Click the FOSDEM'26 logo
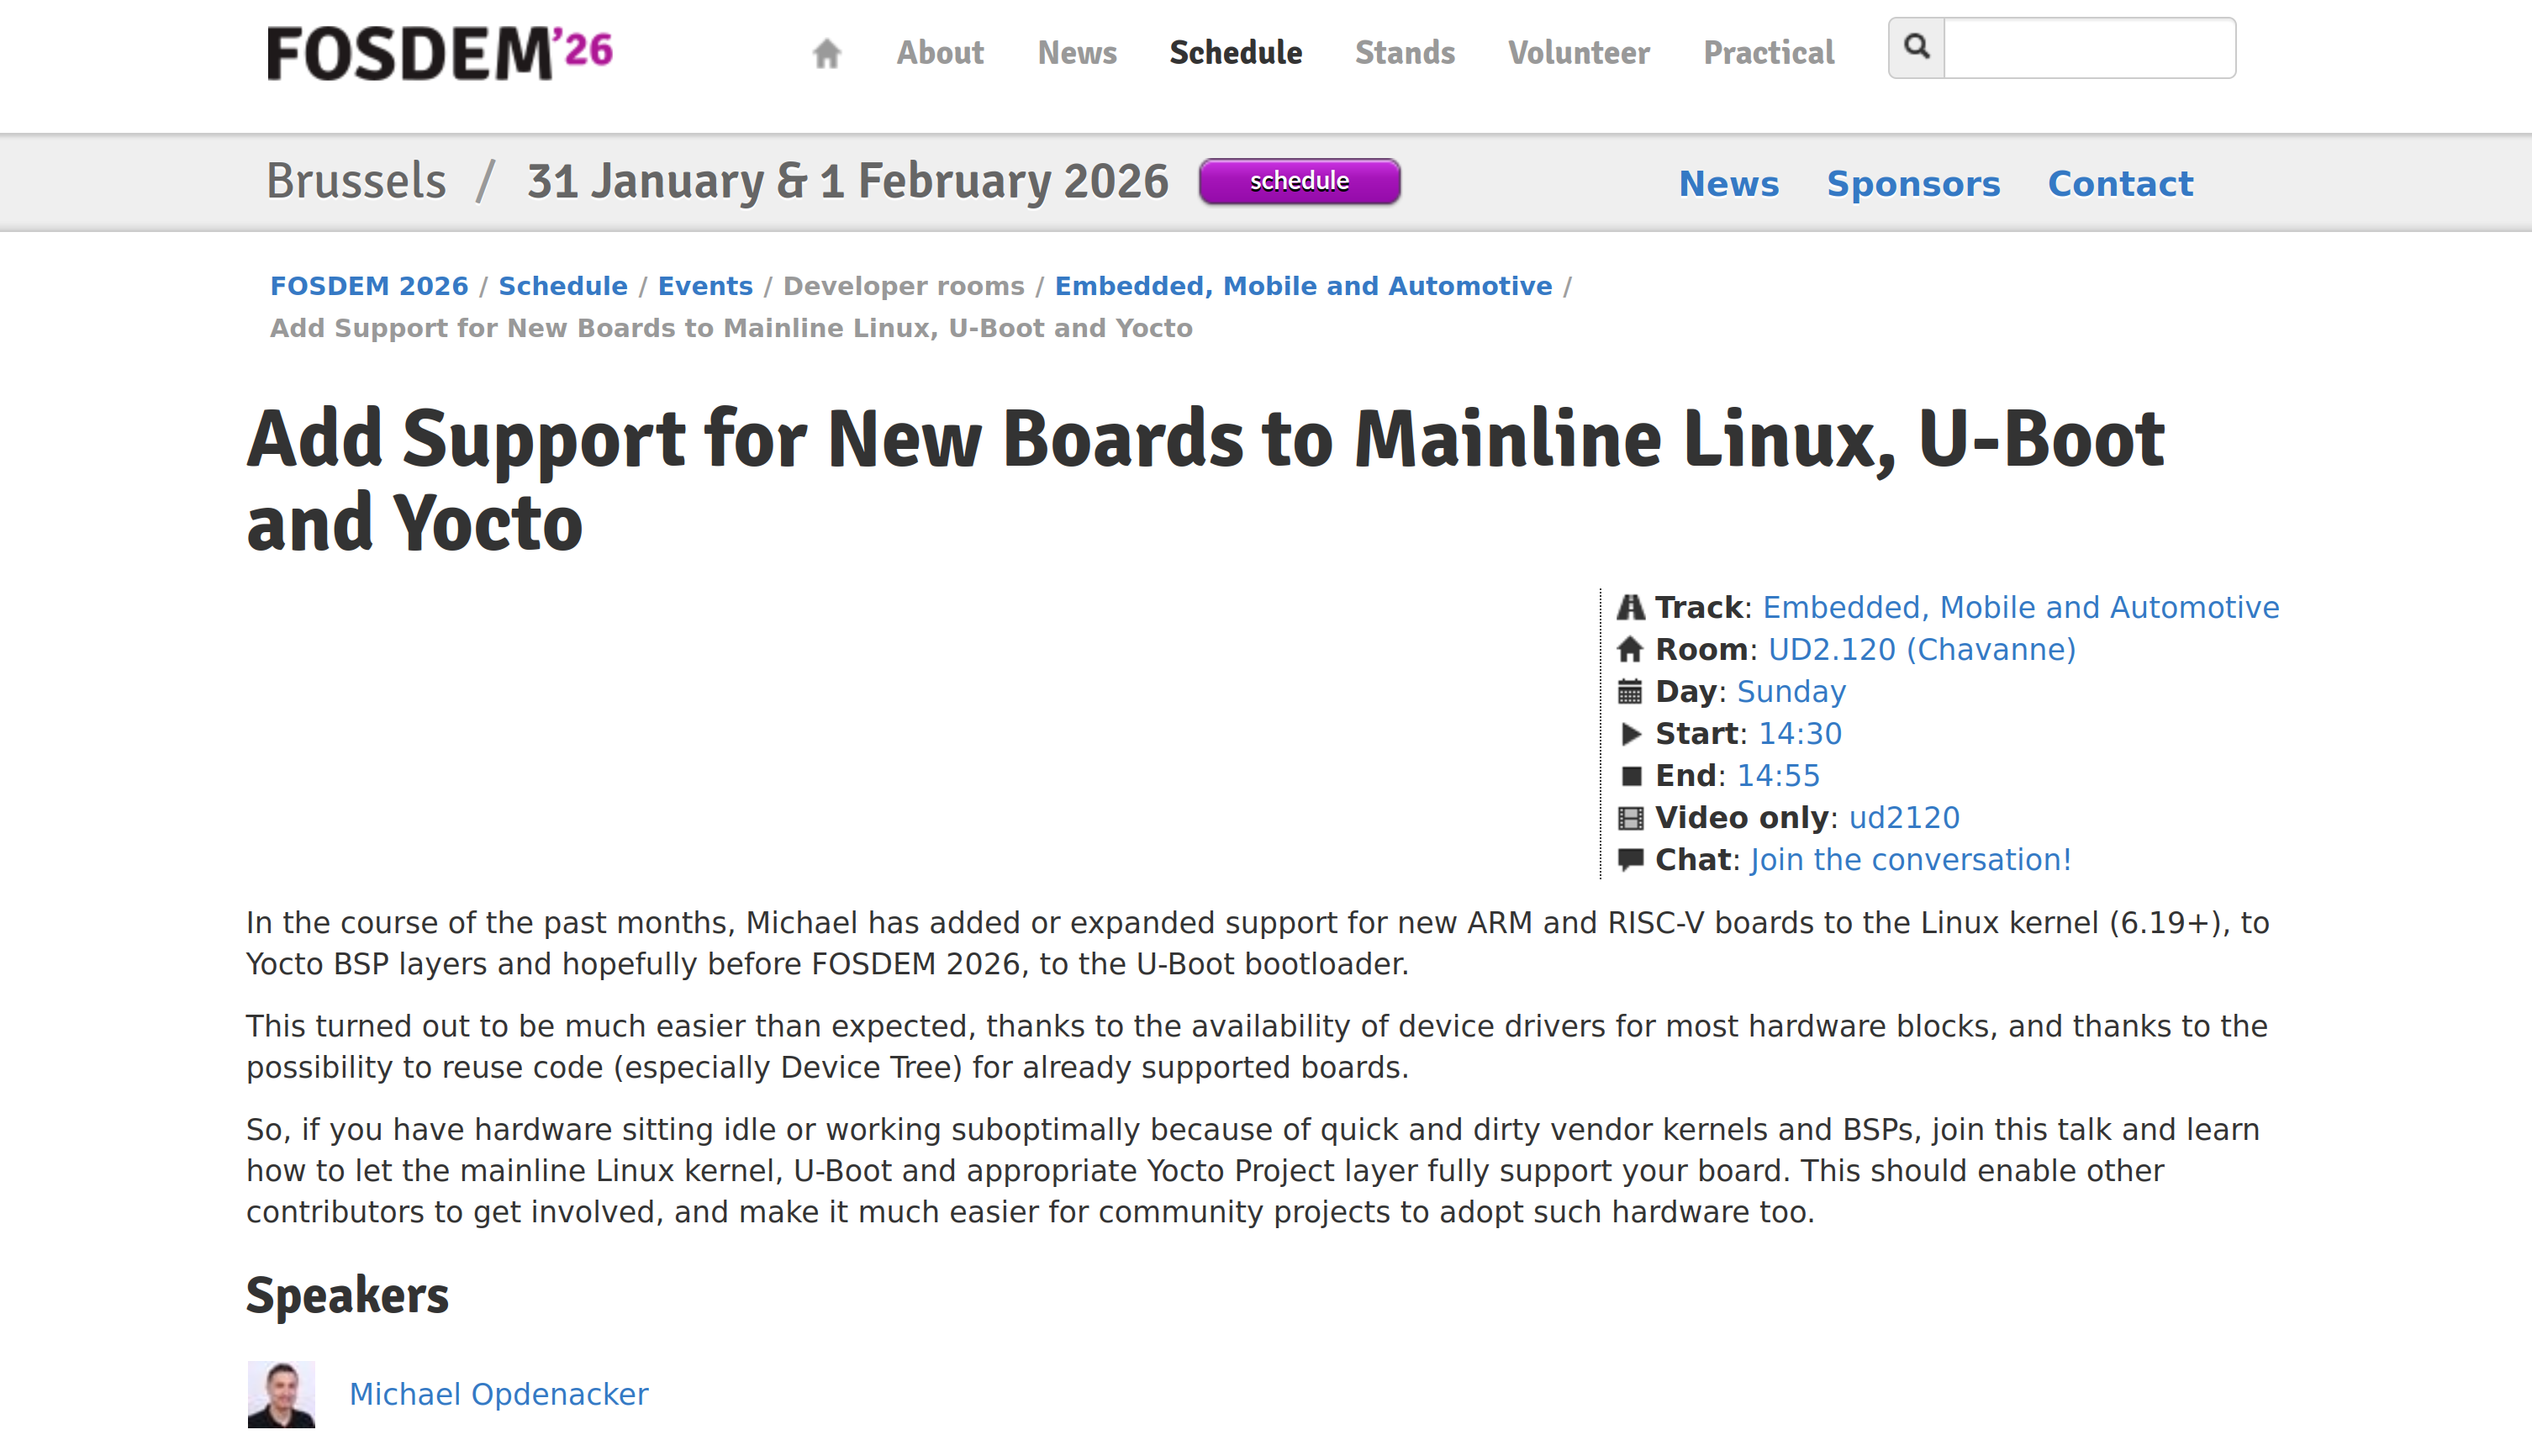 pyautogui.click(x=440, y=53)
